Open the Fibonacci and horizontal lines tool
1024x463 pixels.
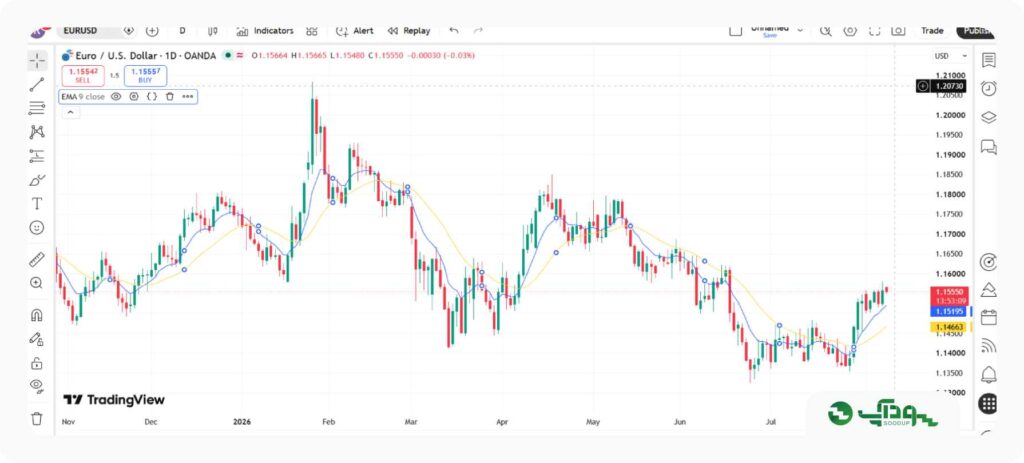tap(37, 108)
